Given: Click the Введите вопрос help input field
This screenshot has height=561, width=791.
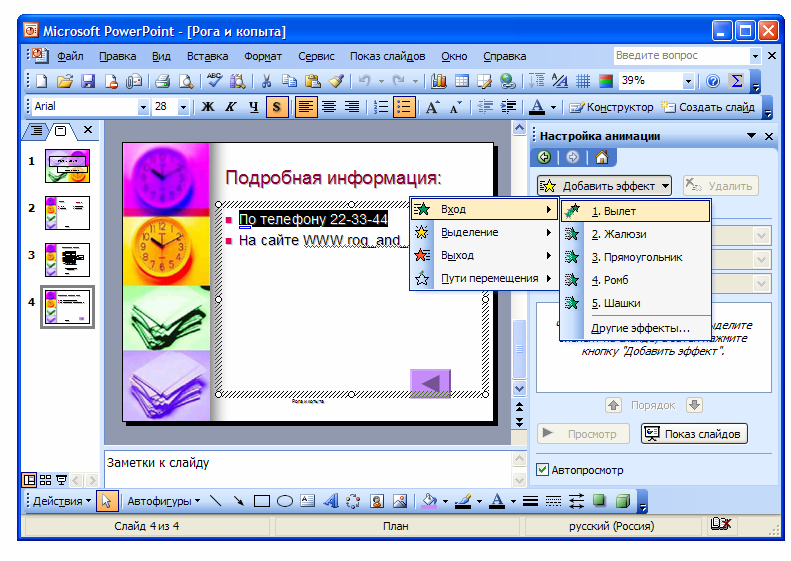Looking at the screenshot, I should [681, 55].
